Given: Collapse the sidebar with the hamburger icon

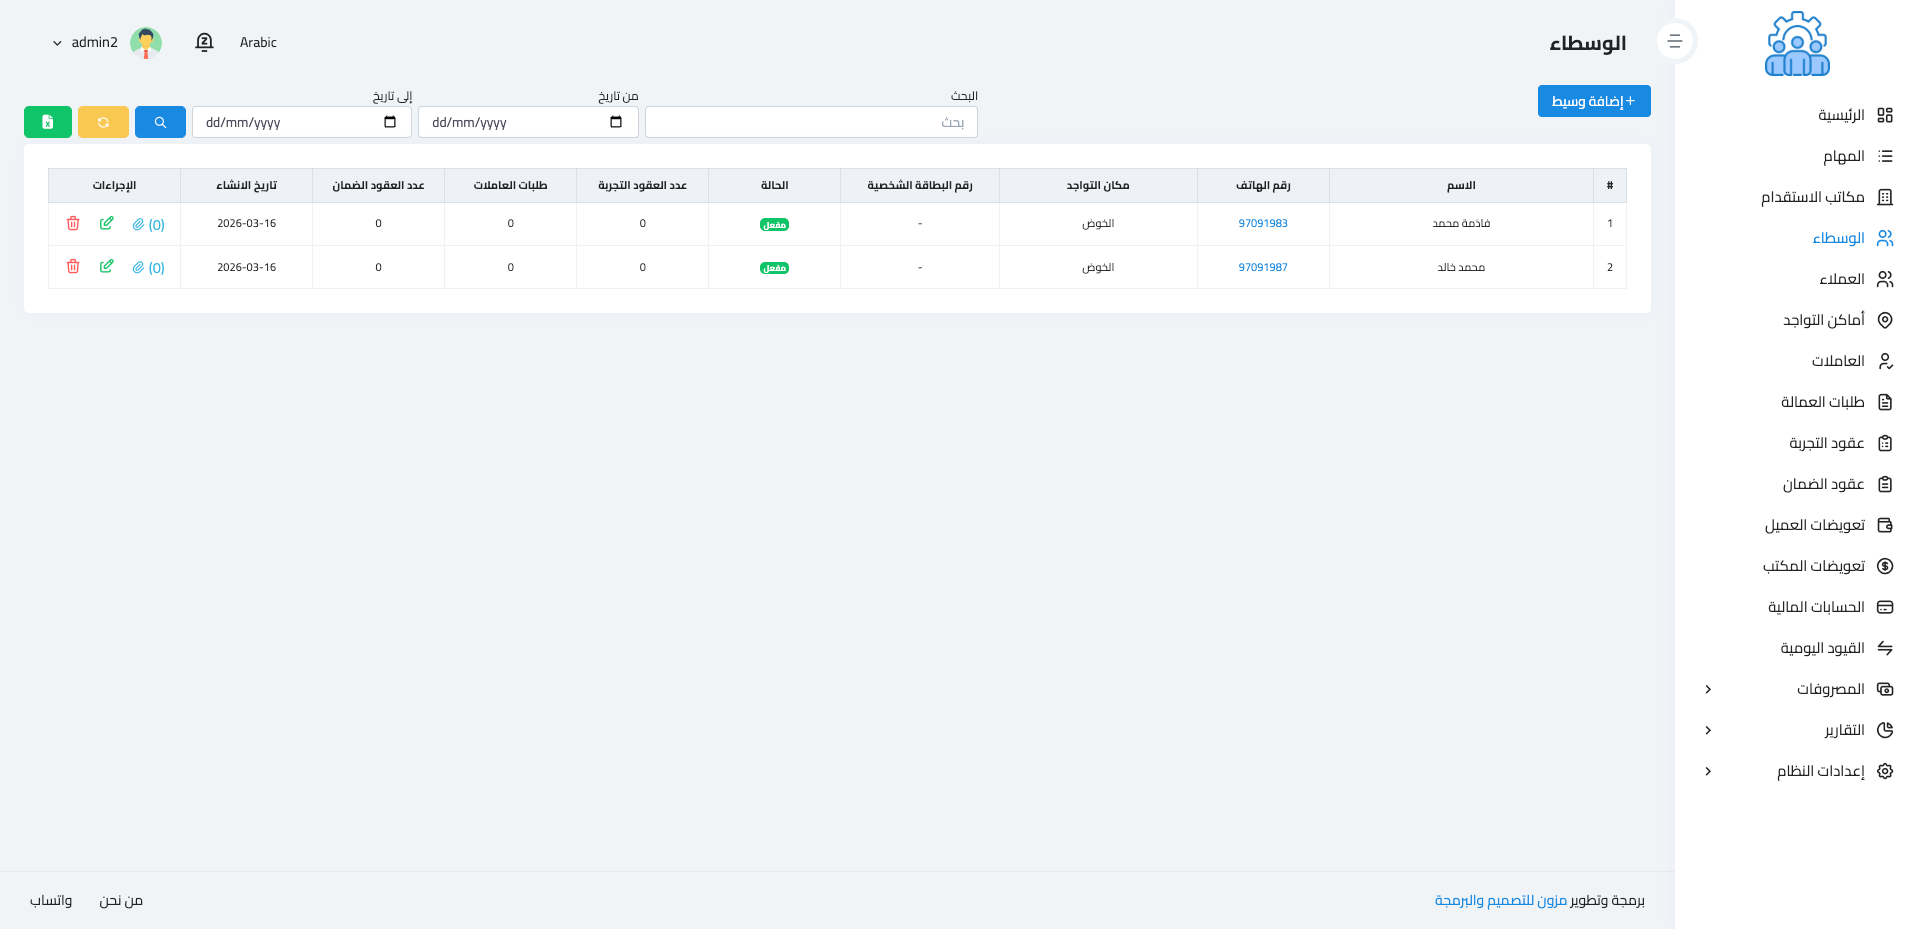Looking at the screenshot, I should (1675, 42).
